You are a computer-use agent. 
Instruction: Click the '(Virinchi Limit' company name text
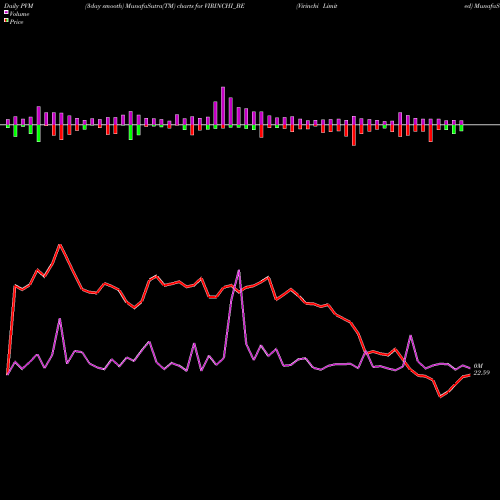tap(317, 6)
